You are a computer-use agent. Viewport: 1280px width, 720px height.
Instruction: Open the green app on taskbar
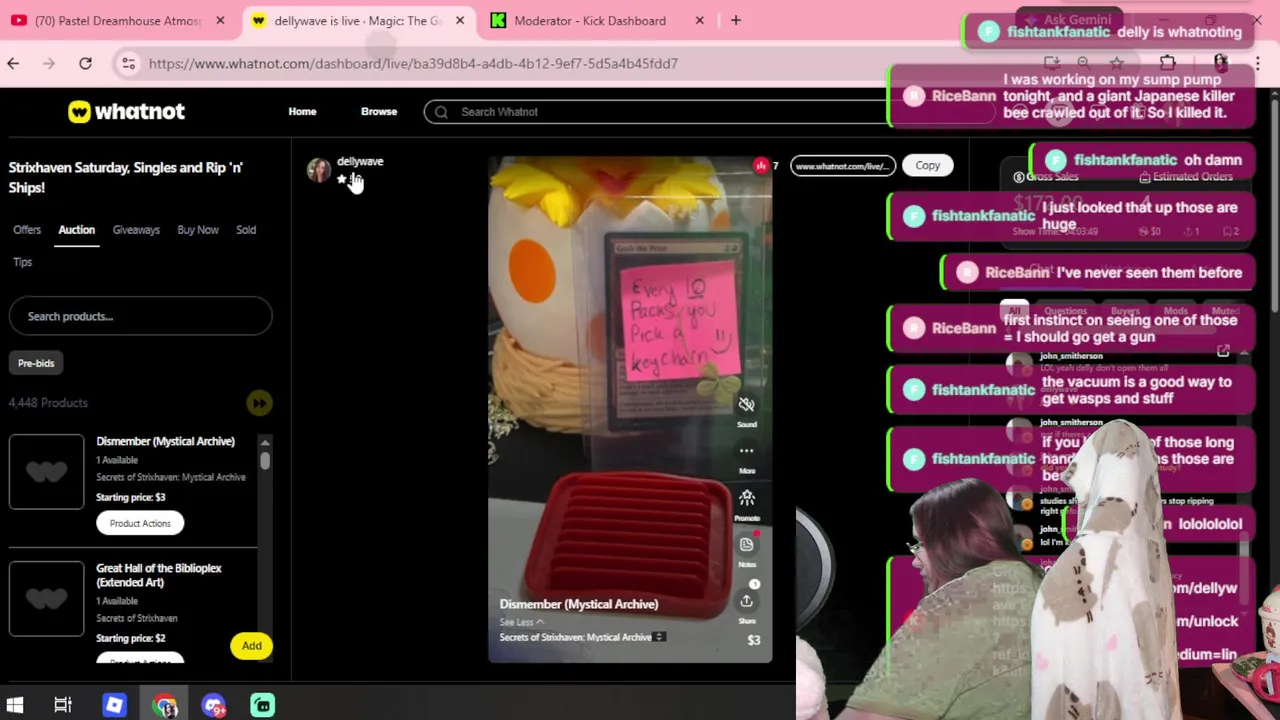pos(263,705)
